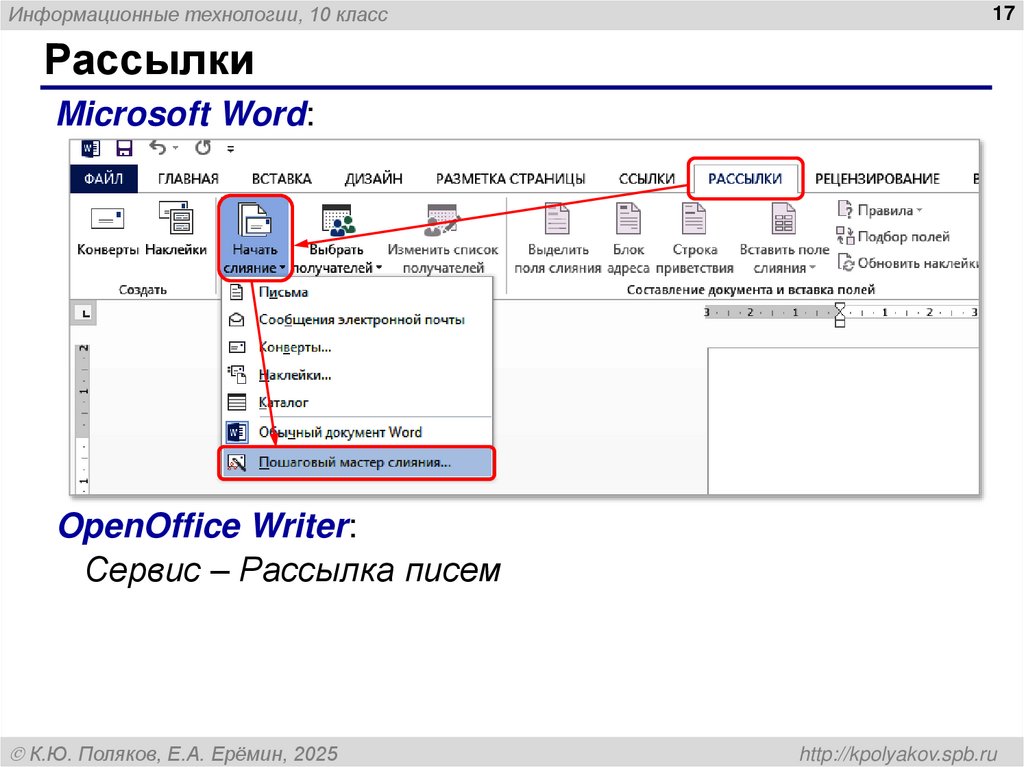This screenshot has width=1024, height=767.
Task: Choose Письма from the merge menu
Action: click(x=357, y=292)
